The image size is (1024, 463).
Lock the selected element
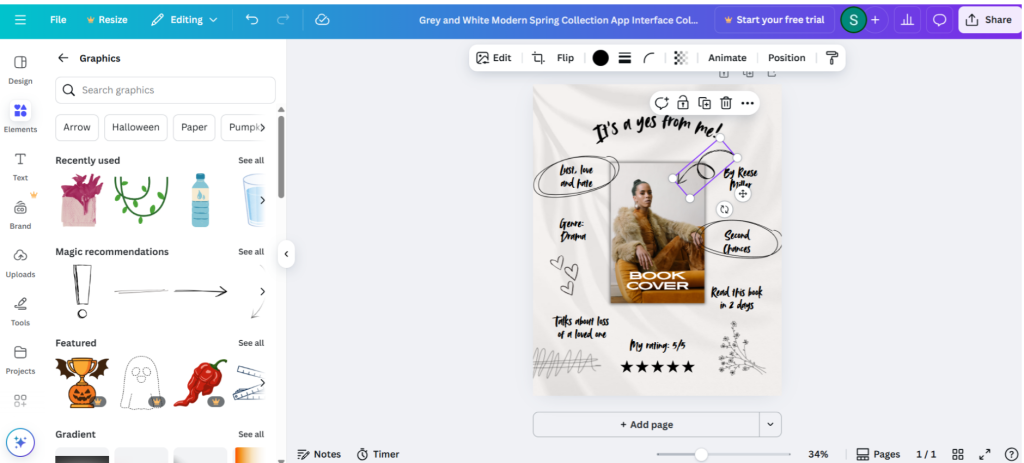(x=682, y=103)
